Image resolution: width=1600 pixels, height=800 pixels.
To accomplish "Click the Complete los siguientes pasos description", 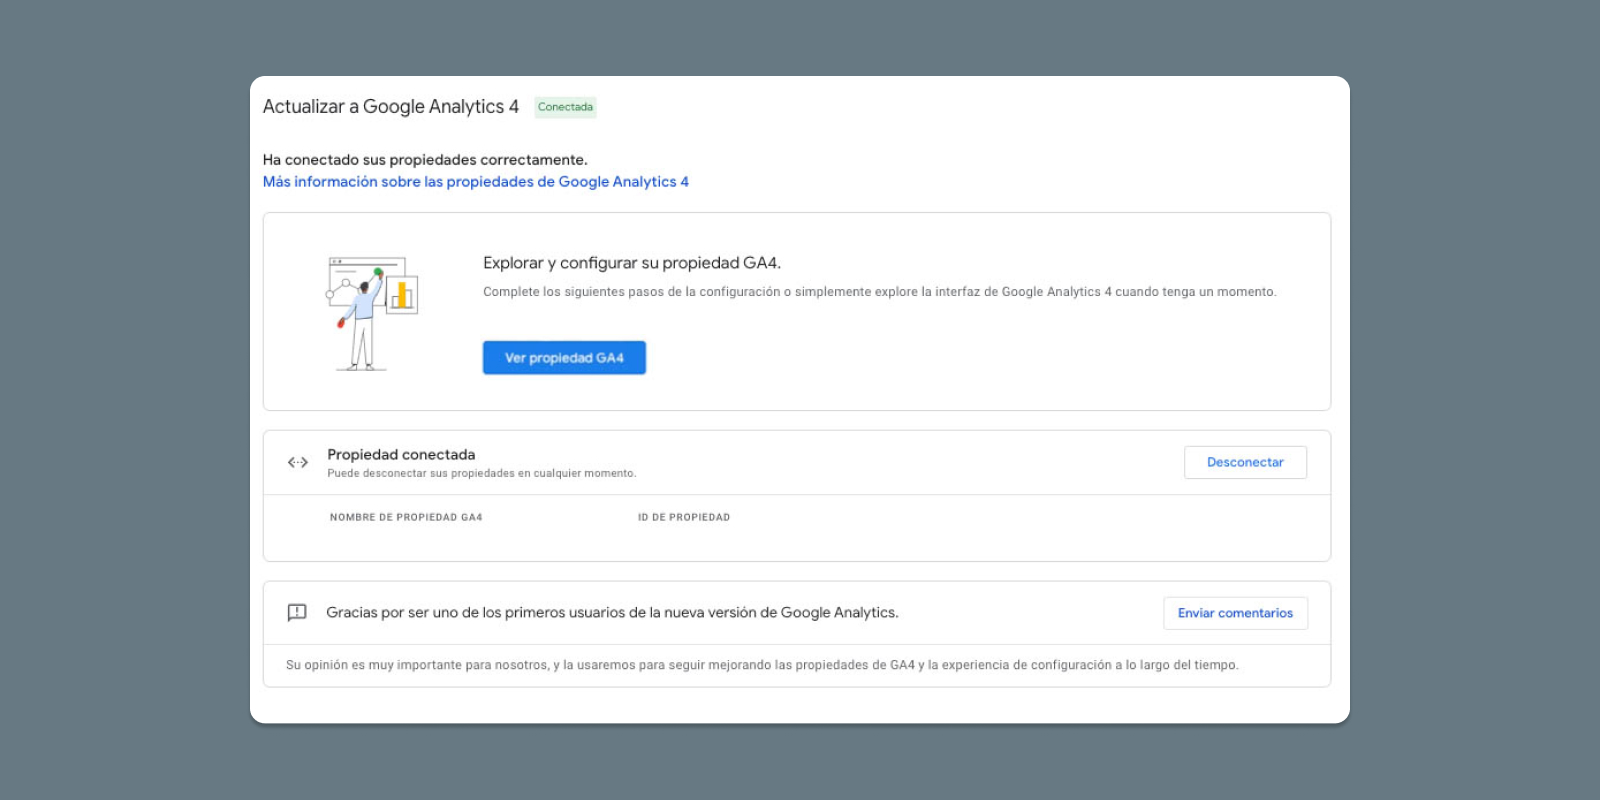I will [879, 292].
